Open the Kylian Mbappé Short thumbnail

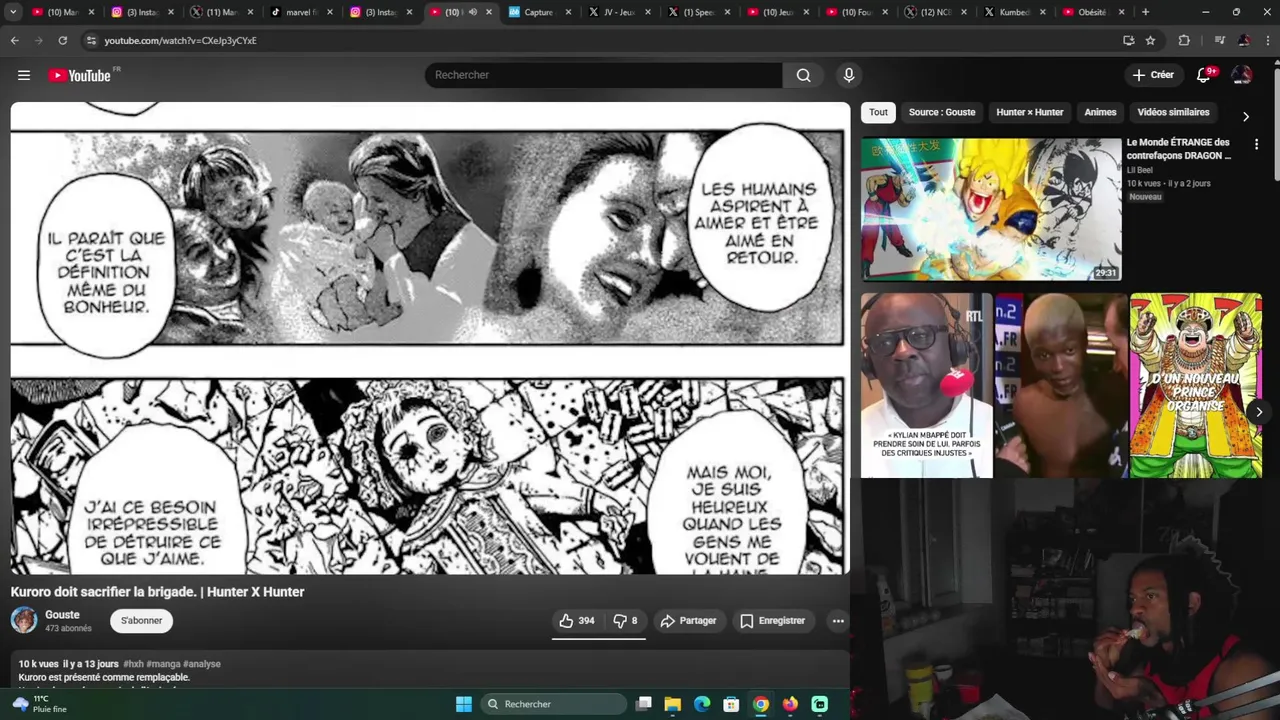(927, 385)
